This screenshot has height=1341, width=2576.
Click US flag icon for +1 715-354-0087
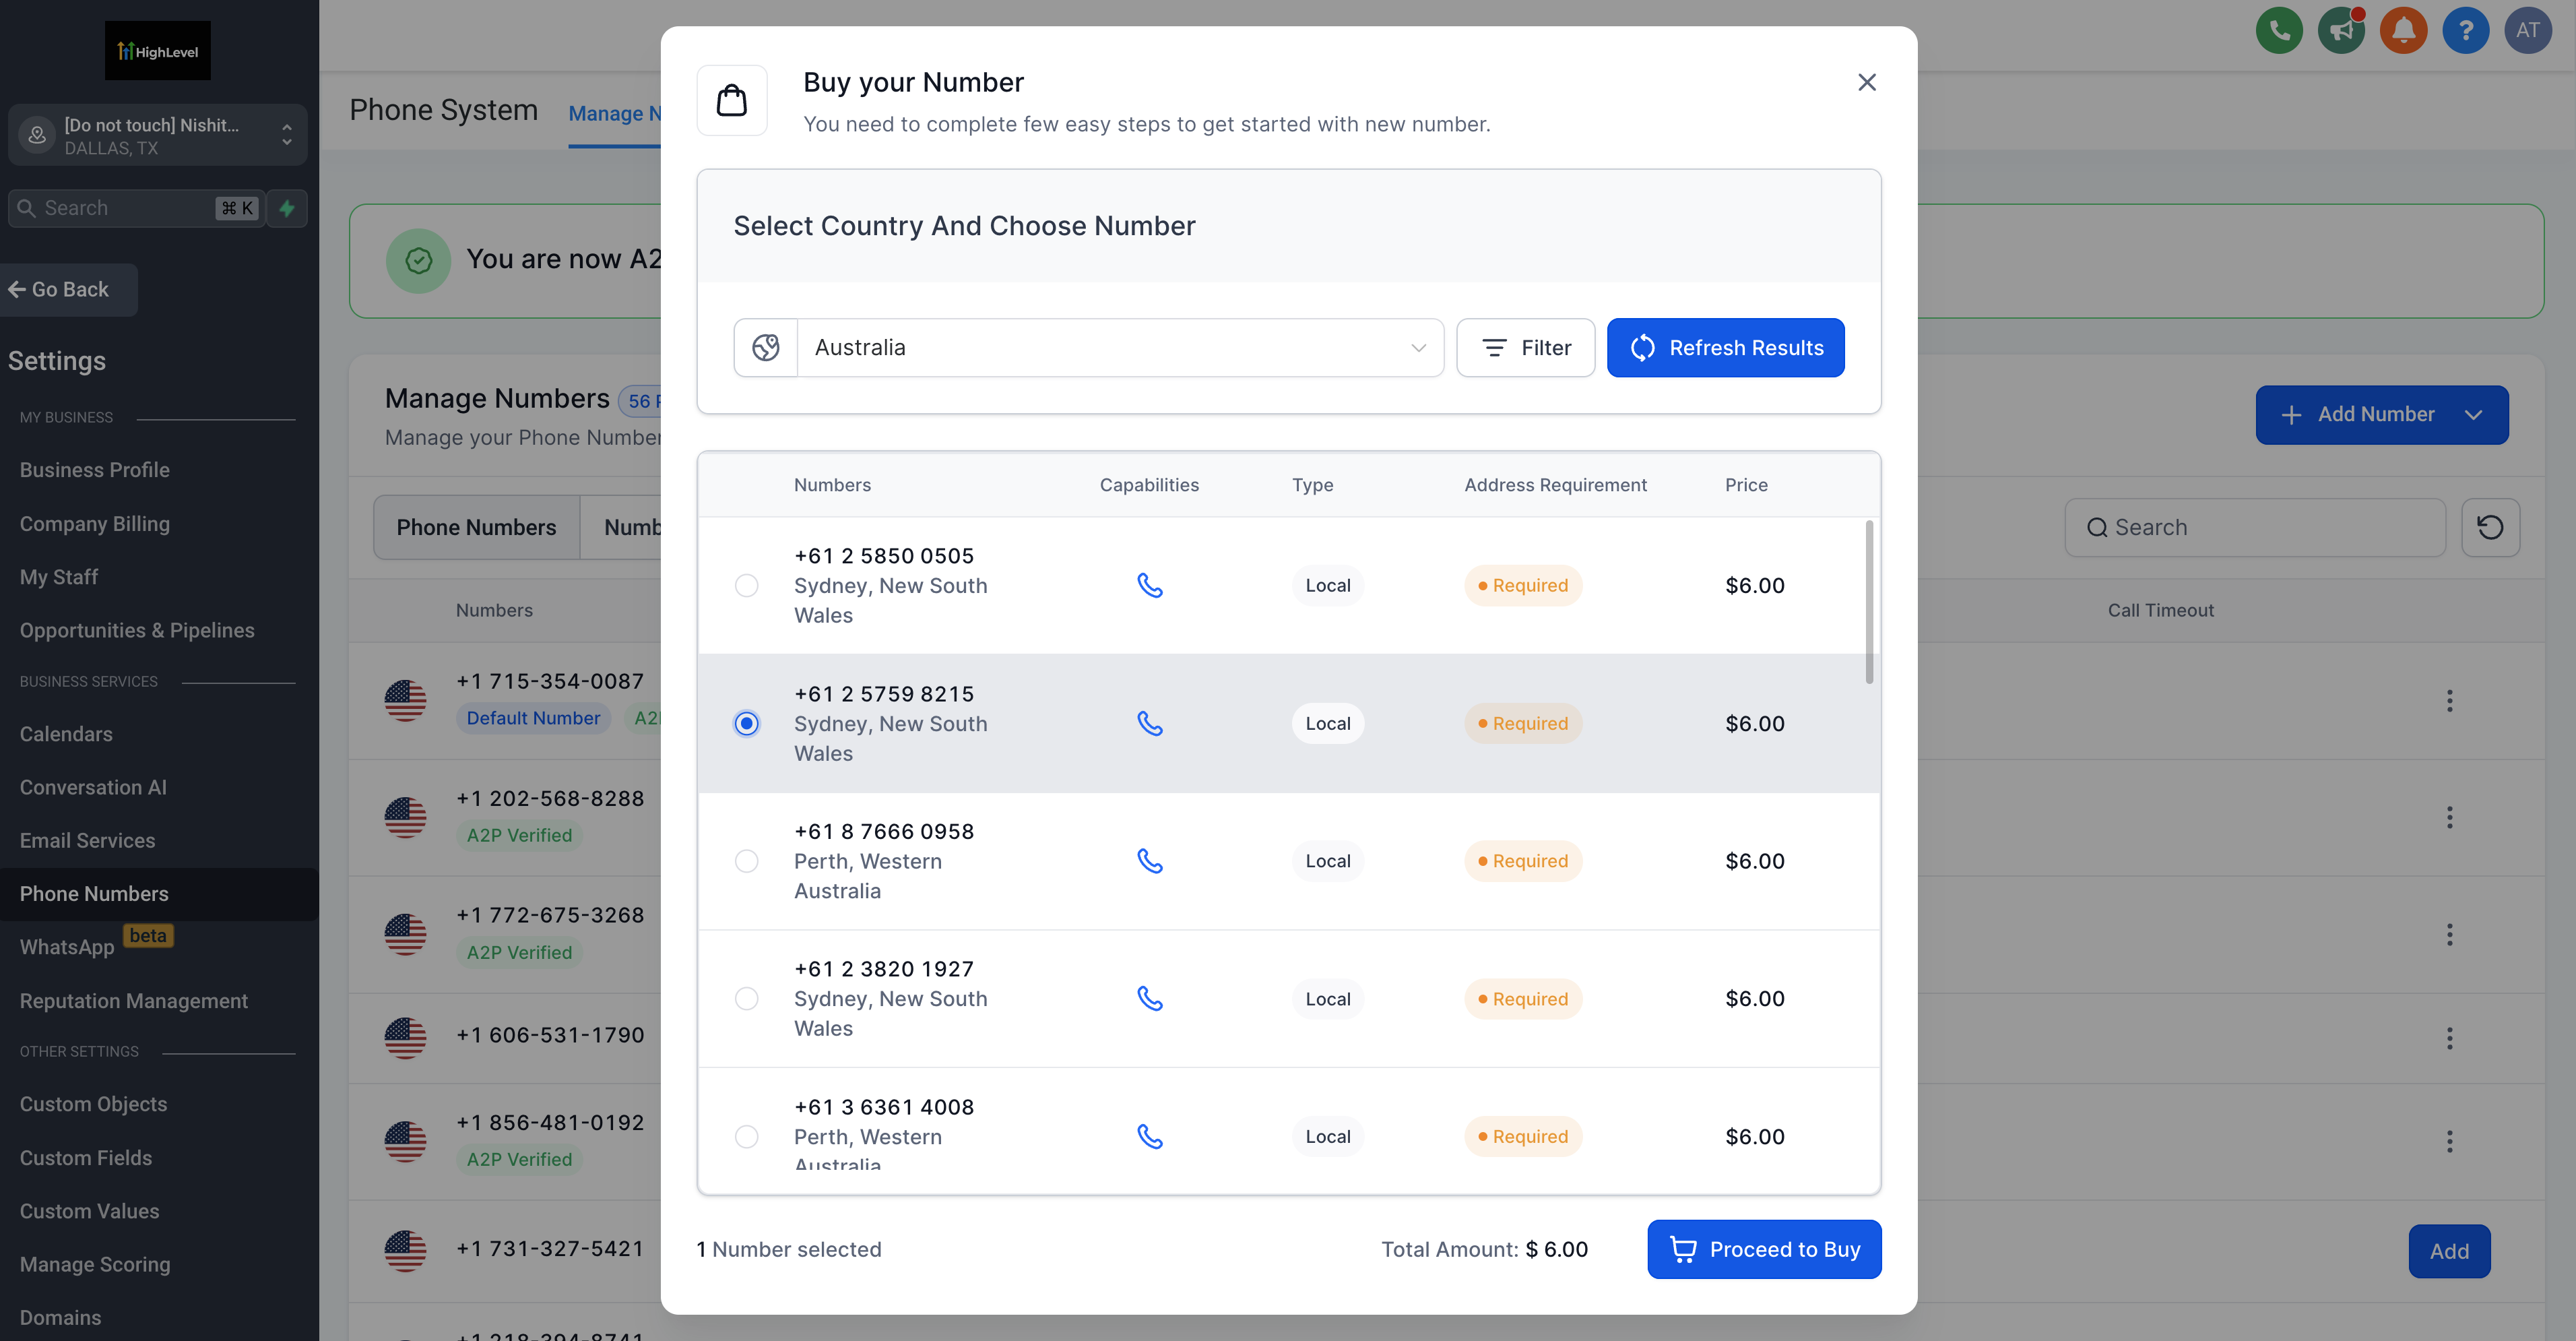pyautogui.click(x=405, y=700)
